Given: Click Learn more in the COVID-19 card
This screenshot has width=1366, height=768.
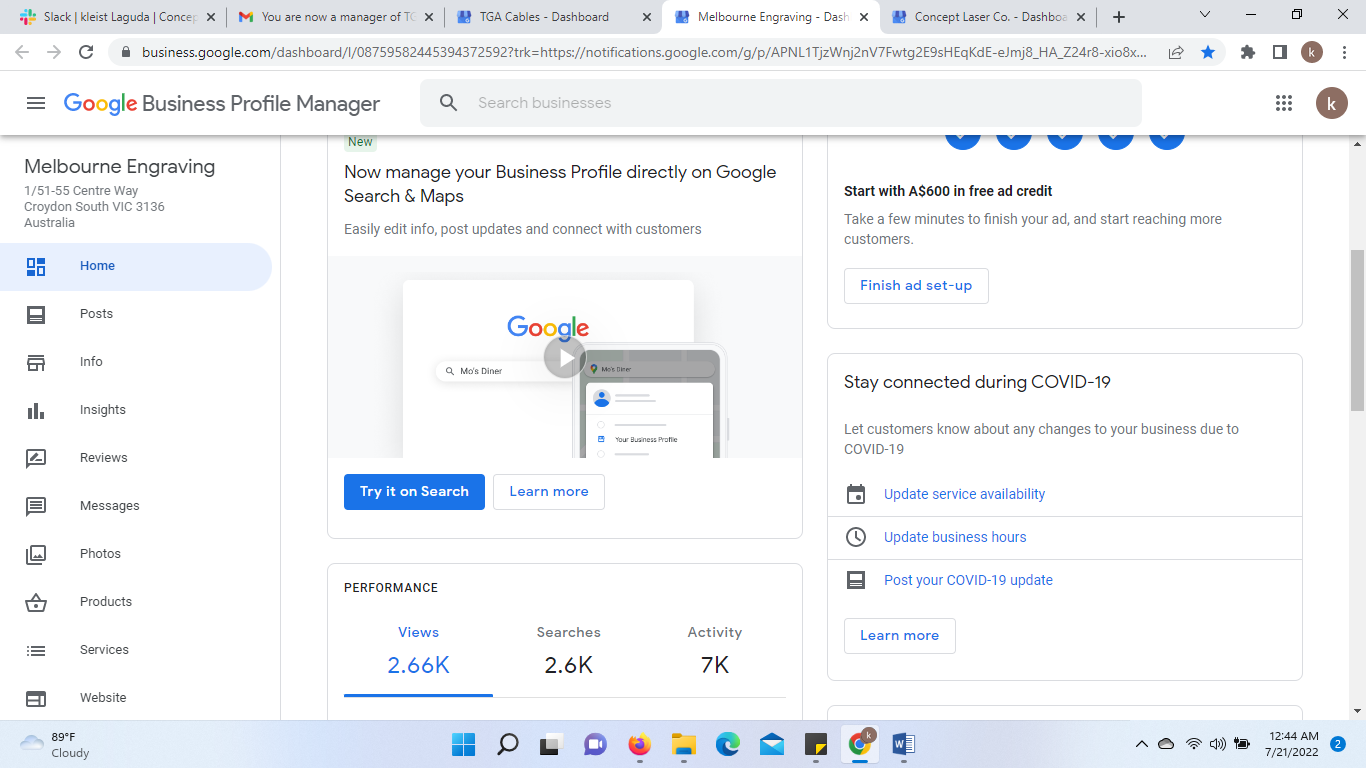Looking at the screenshot, I should pyautogui.click(x=900, y=636).
